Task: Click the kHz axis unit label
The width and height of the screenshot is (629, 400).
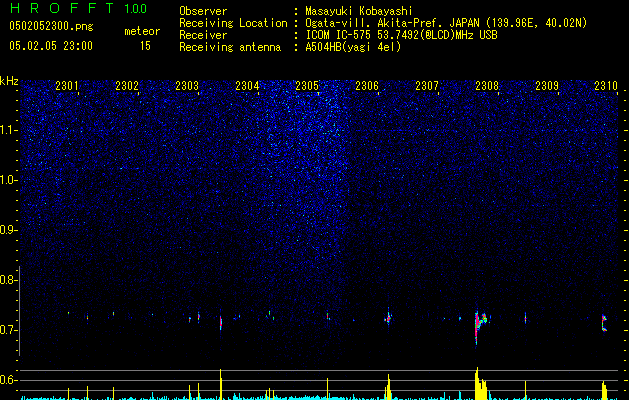Action: [x=9, y=81]
